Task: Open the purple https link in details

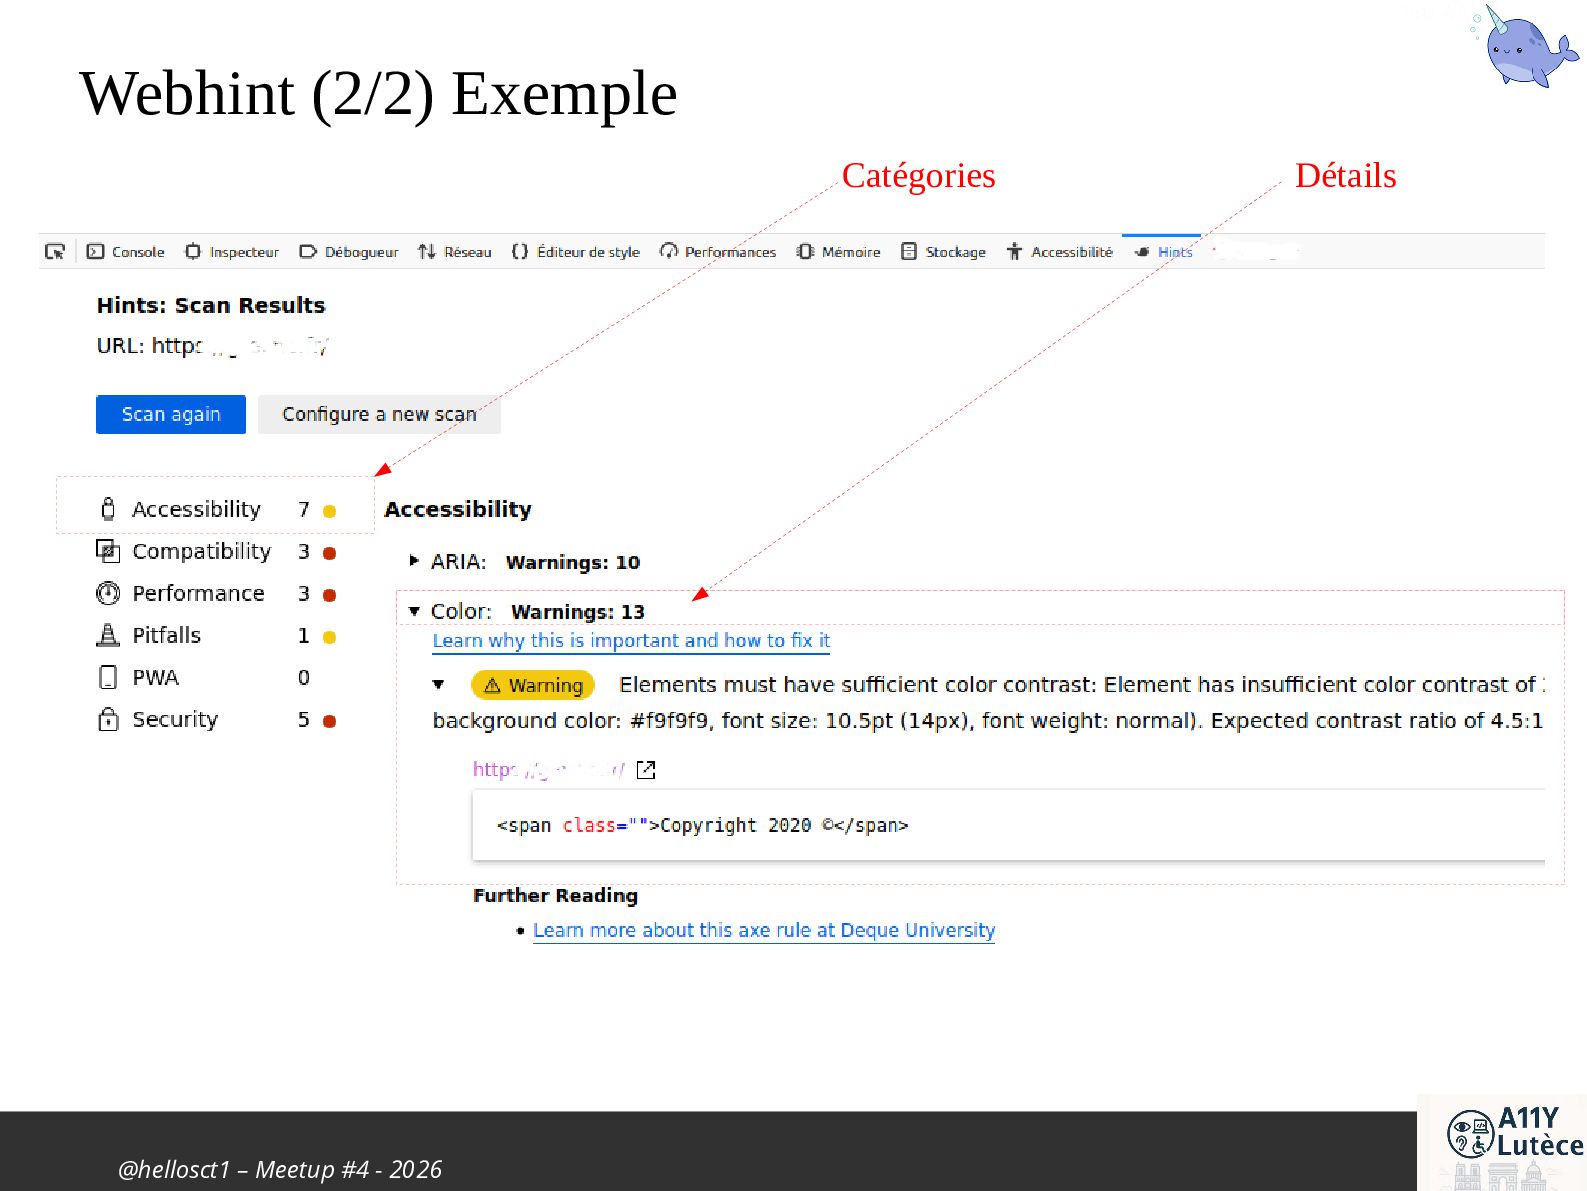Action: (x=548, y=769)
